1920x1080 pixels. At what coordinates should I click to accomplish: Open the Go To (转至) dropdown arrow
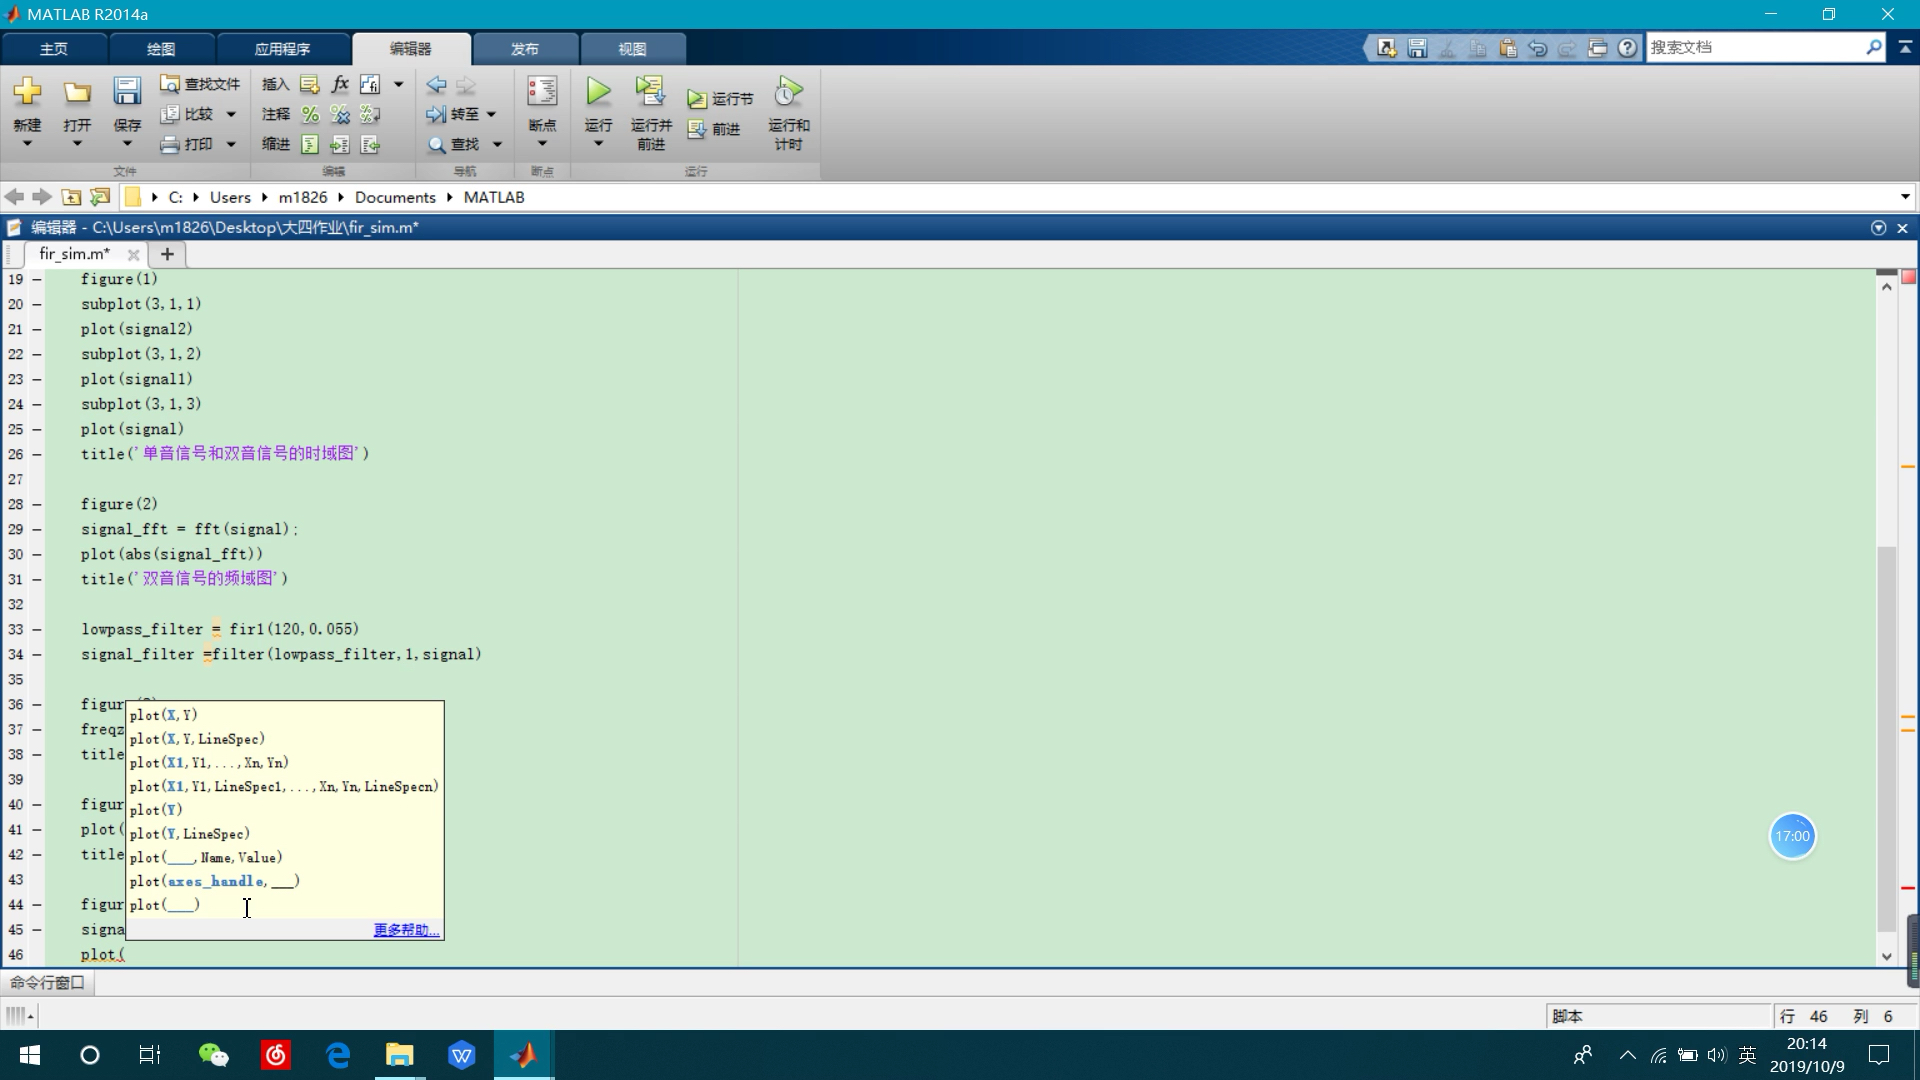point(491,114)
